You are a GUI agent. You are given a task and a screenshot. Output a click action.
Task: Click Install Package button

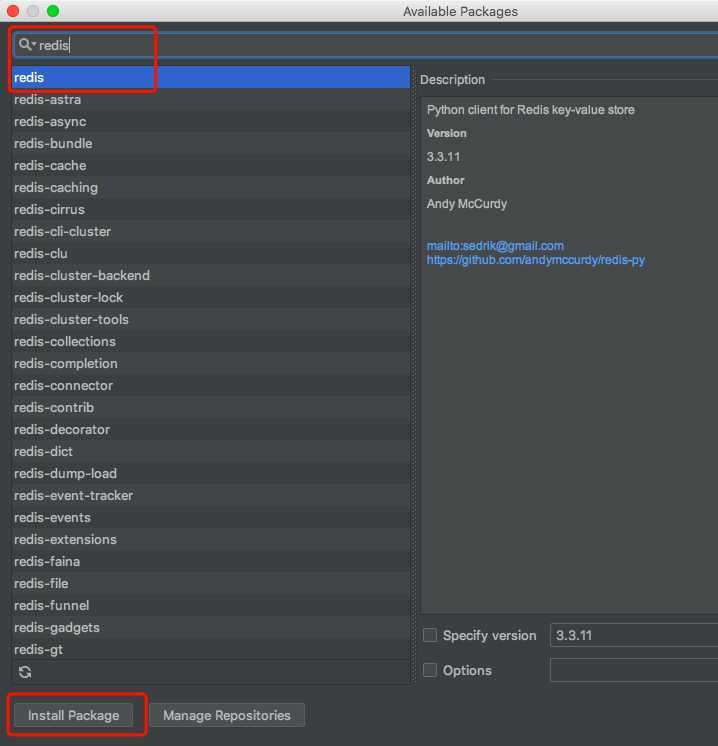click(73, 715)
